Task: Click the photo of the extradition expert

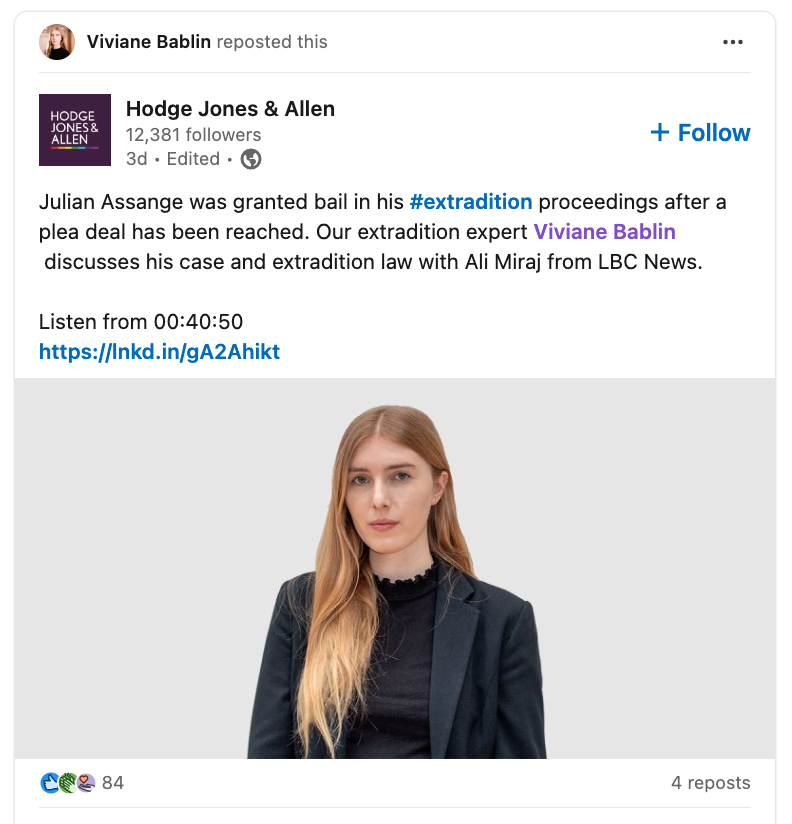Action: [x=396, y=570]
